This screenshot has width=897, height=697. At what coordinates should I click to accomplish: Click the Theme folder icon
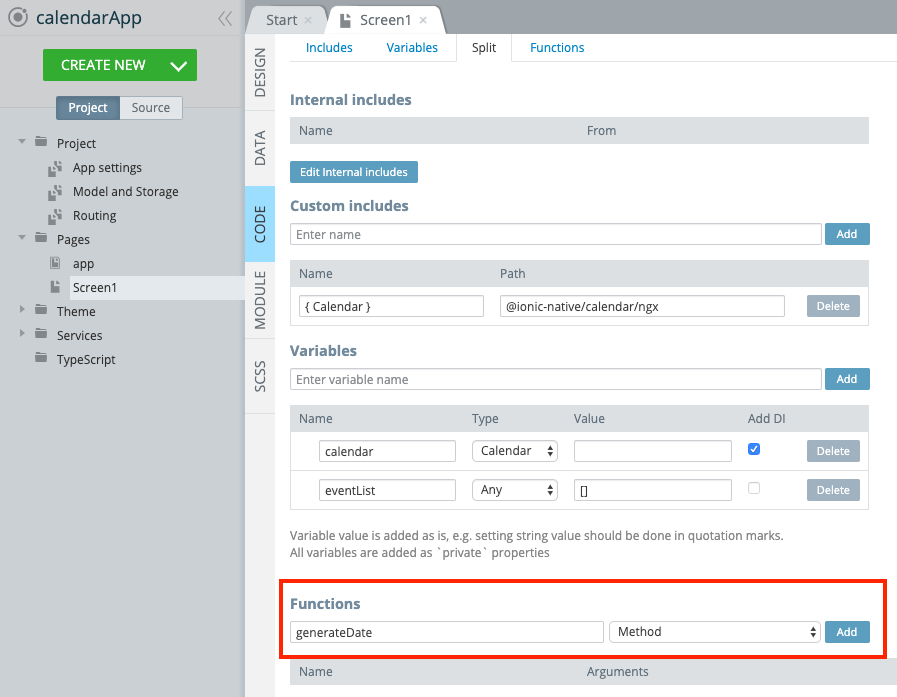point(41,310)
